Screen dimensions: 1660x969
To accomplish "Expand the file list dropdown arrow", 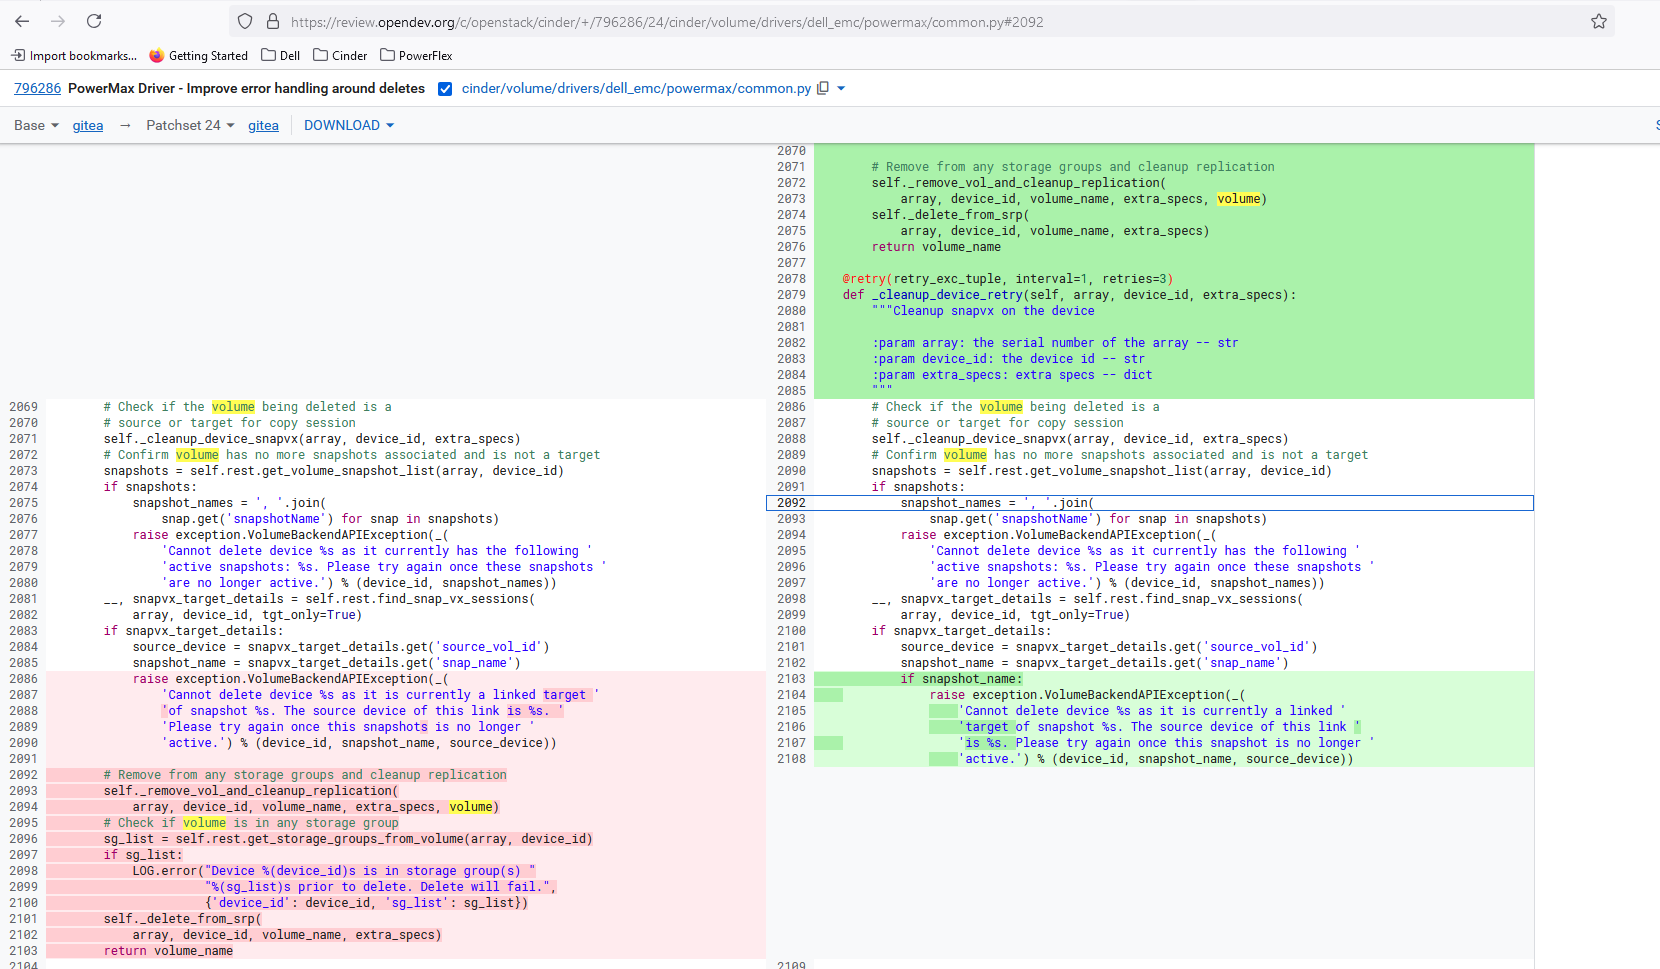I will click(841, 88).
